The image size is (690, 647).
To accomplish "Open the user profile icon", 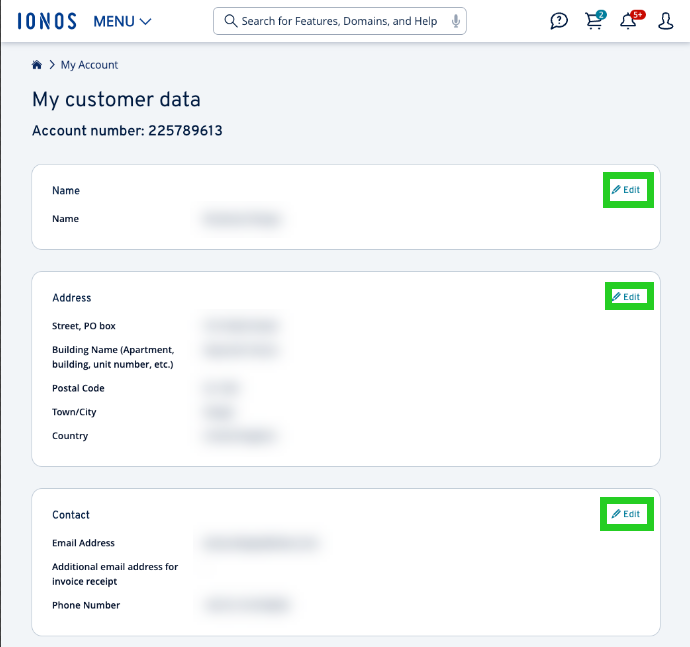I will point(666,21).
